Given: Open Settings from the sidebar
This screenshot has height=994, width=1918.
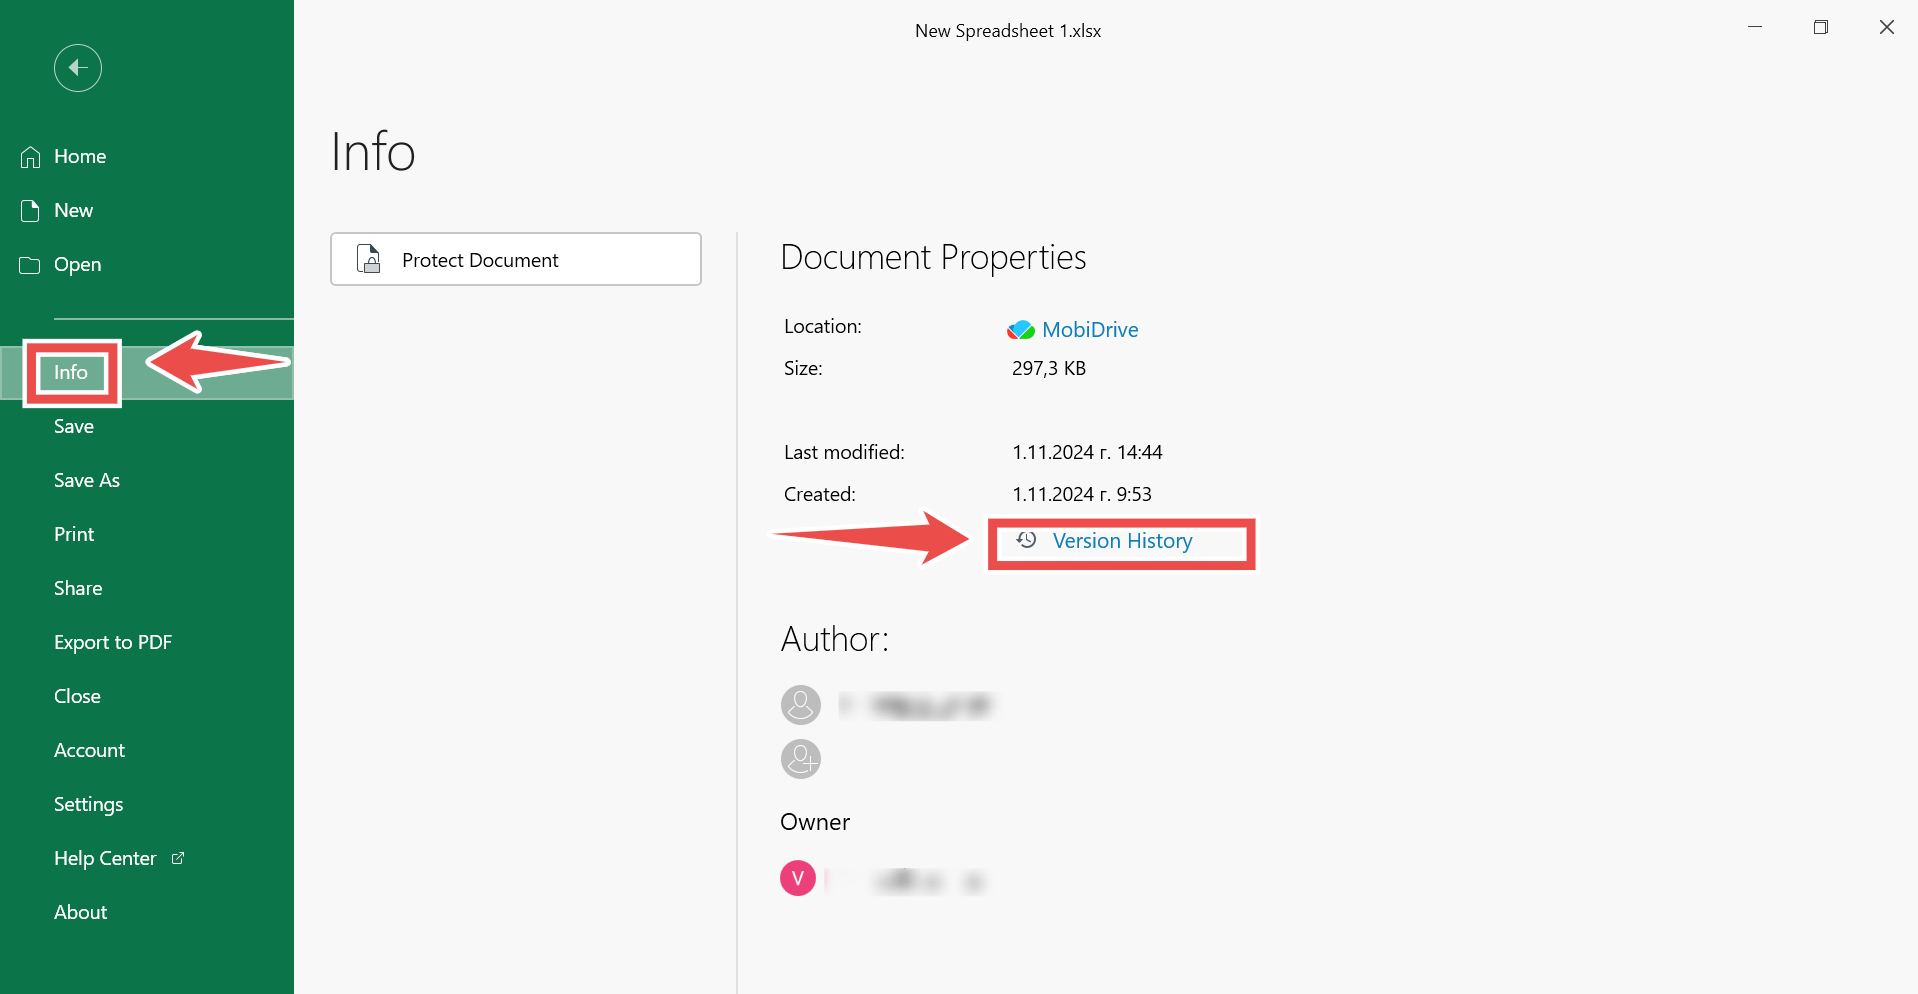Looking at the screenshot, I should pos(89,804).
